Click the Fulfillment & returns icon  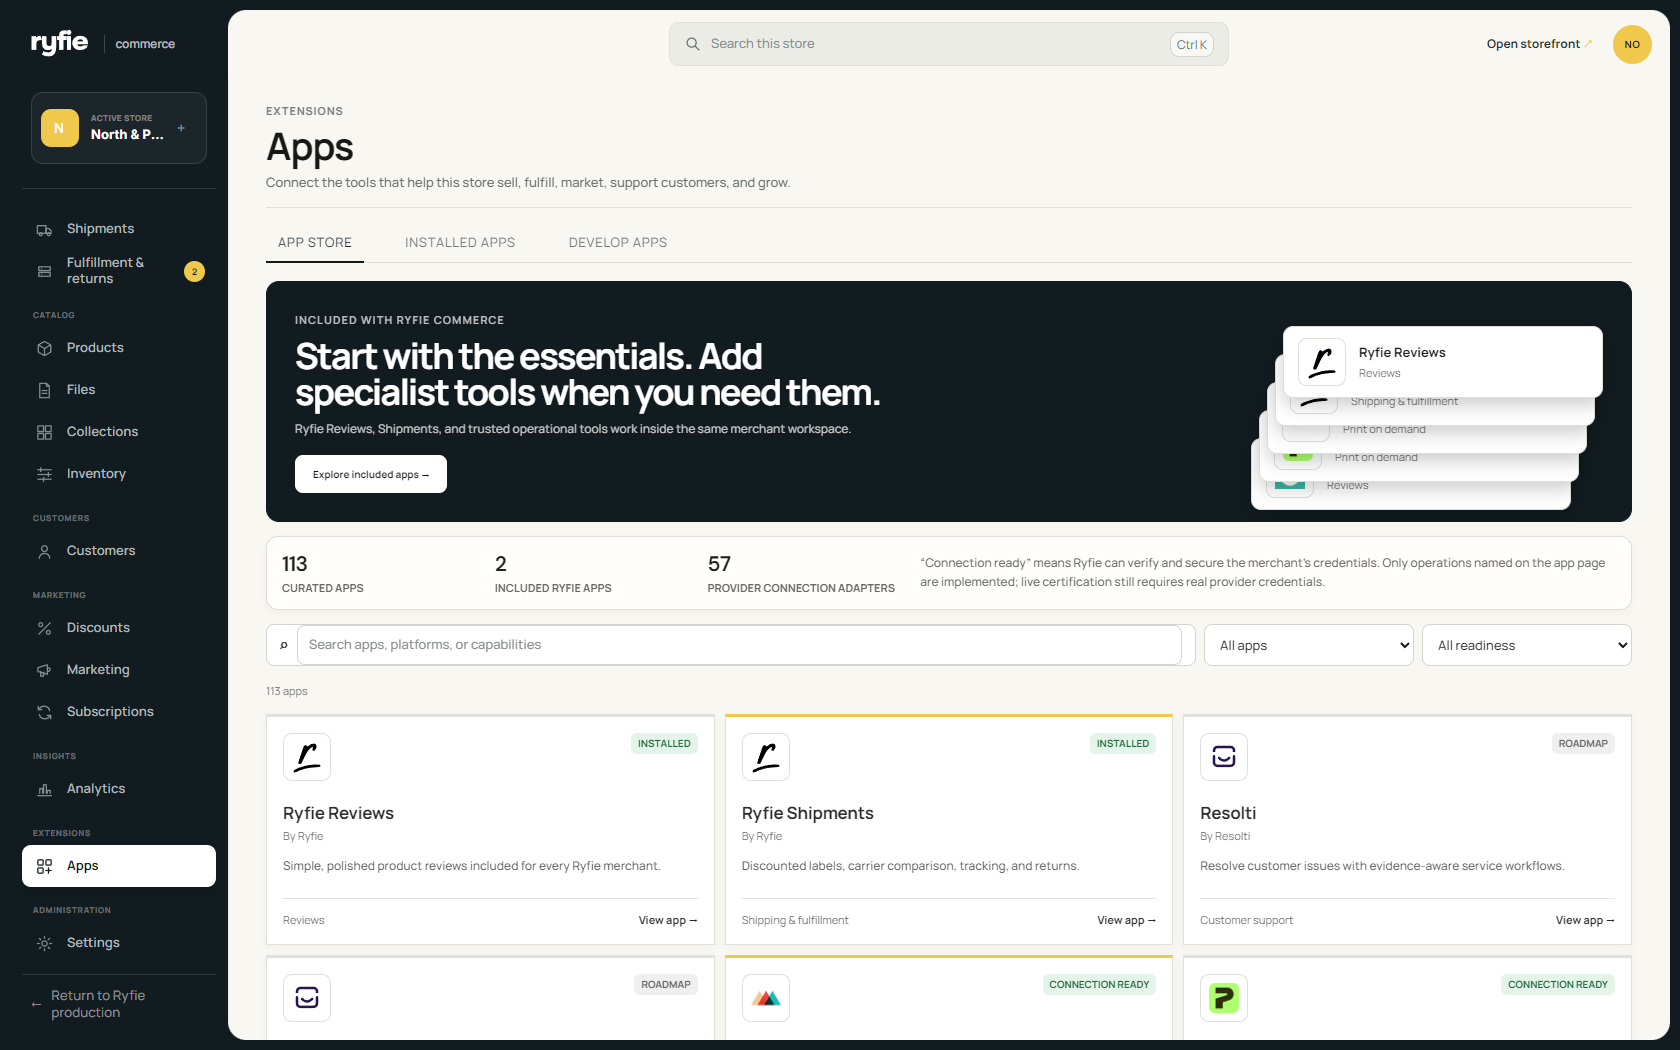point(44,271)
